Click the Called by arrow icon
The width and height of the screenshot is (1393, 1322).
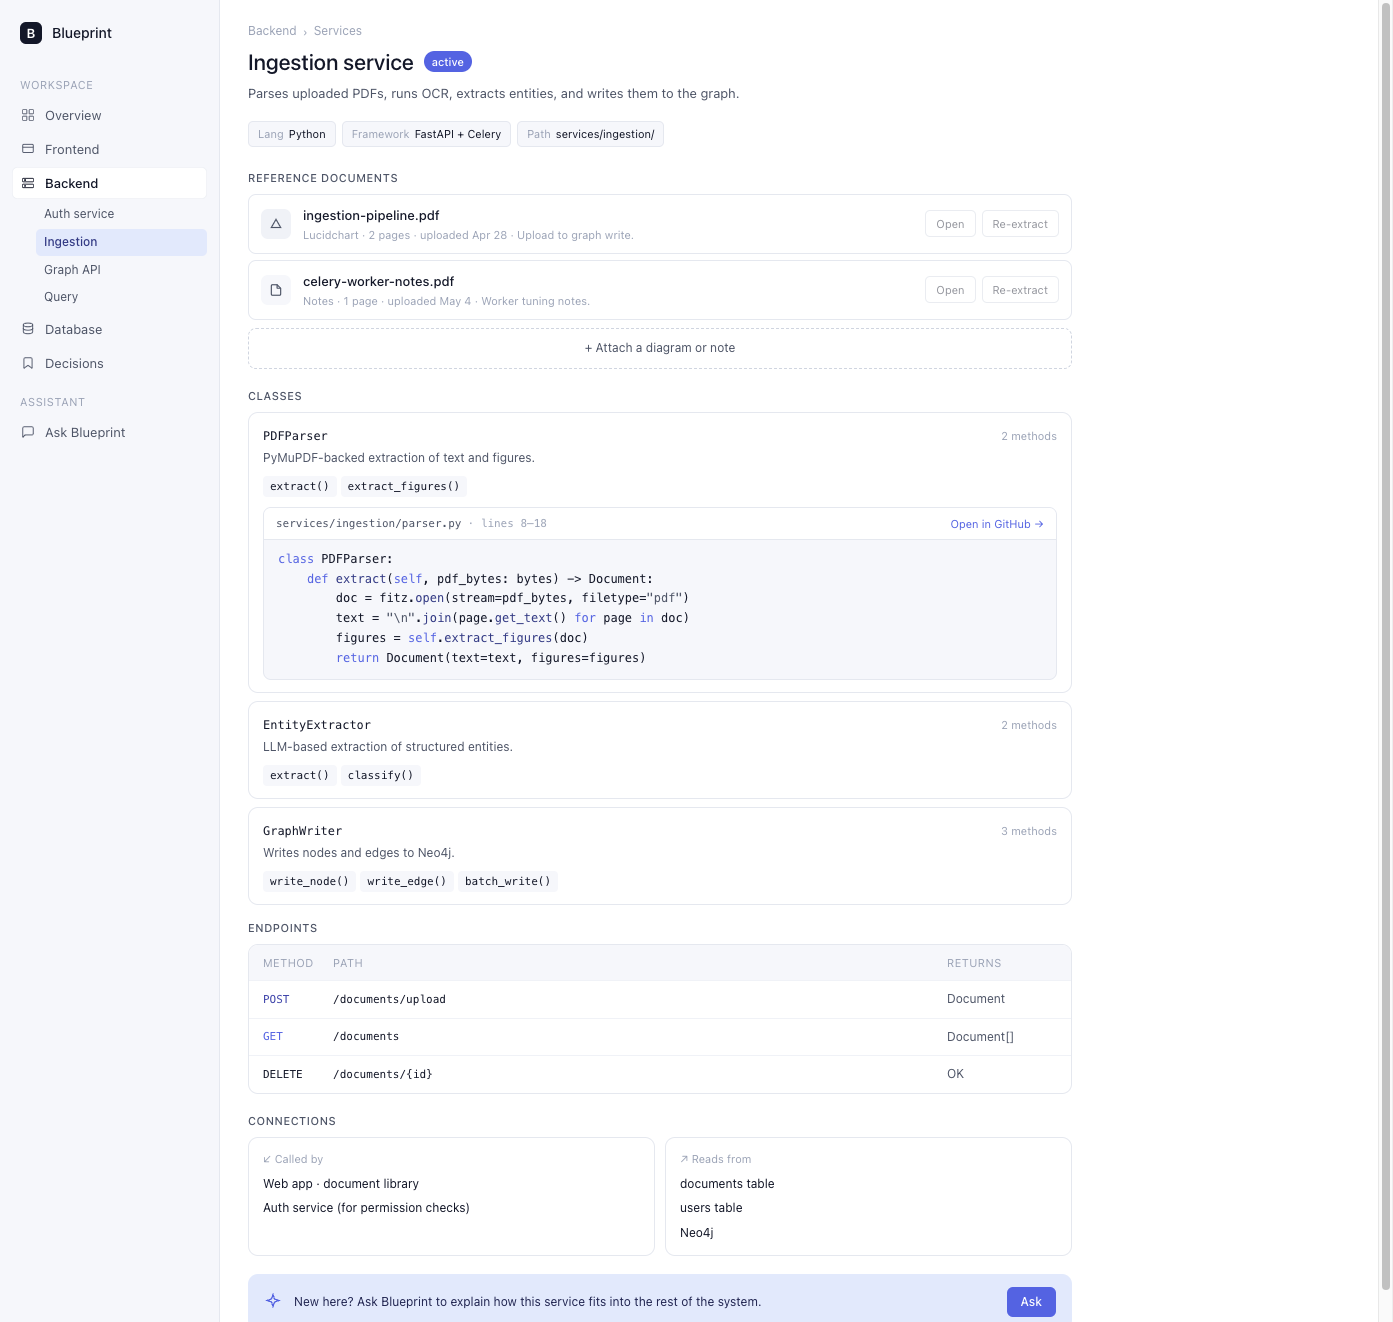[267, 1159]
